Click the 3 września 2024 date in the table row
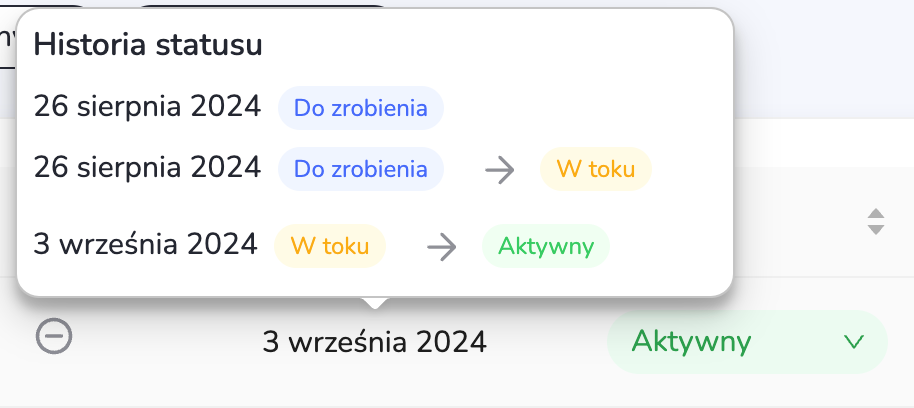Screen dimensions: 914x408 [374, 343]
